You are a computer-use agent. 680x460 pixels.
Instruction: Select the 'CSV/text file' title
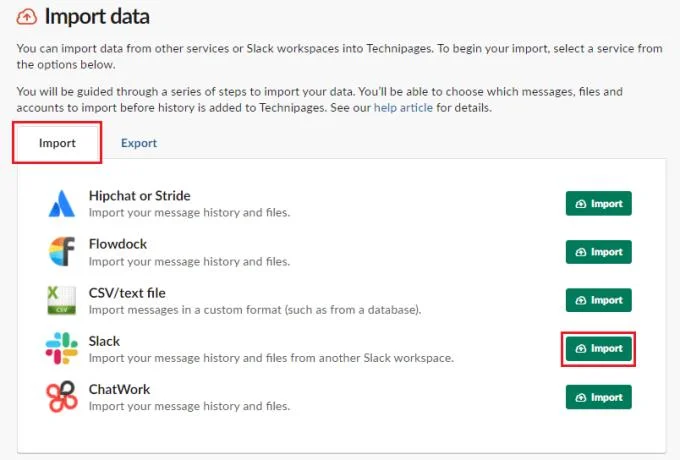click(127, 293)
